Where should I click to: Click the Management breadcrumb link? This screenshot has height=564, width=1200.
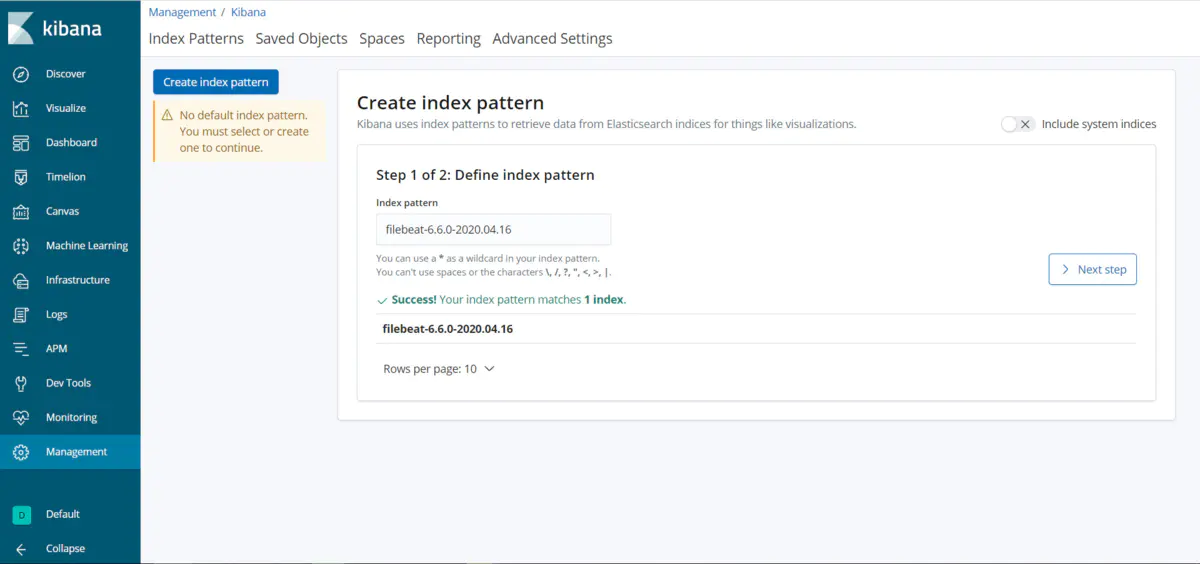point(182,12)
